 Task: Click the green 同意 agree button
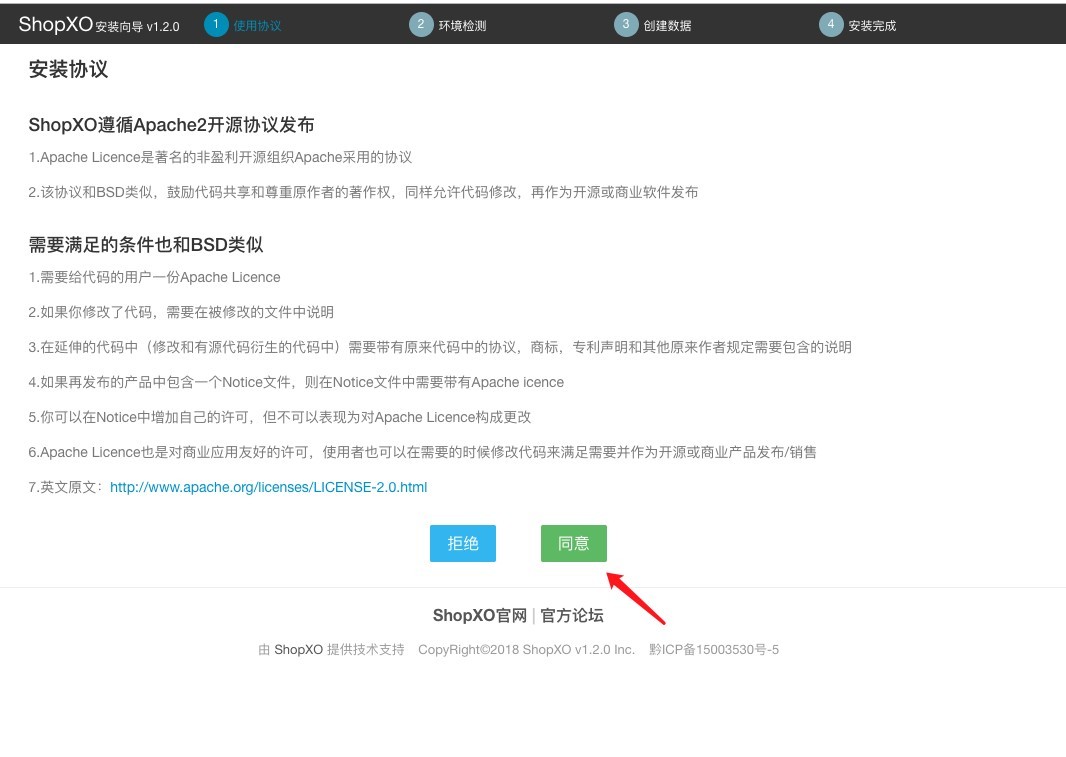pyautogui.click(x=573, y=543)
